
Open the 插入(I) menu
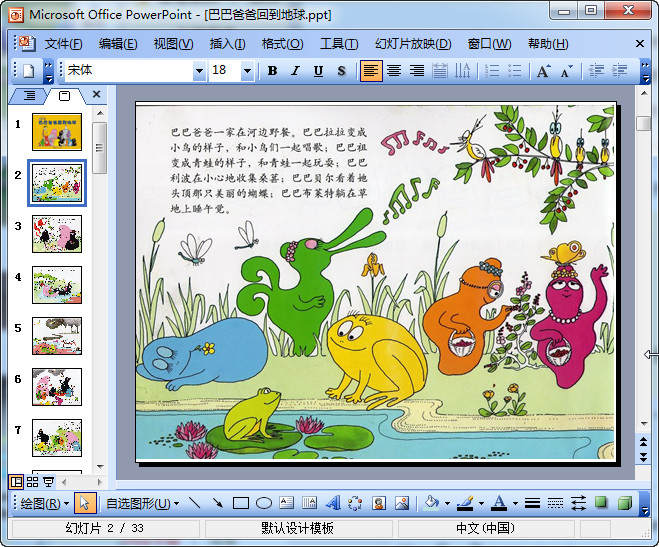pos(227,44)
